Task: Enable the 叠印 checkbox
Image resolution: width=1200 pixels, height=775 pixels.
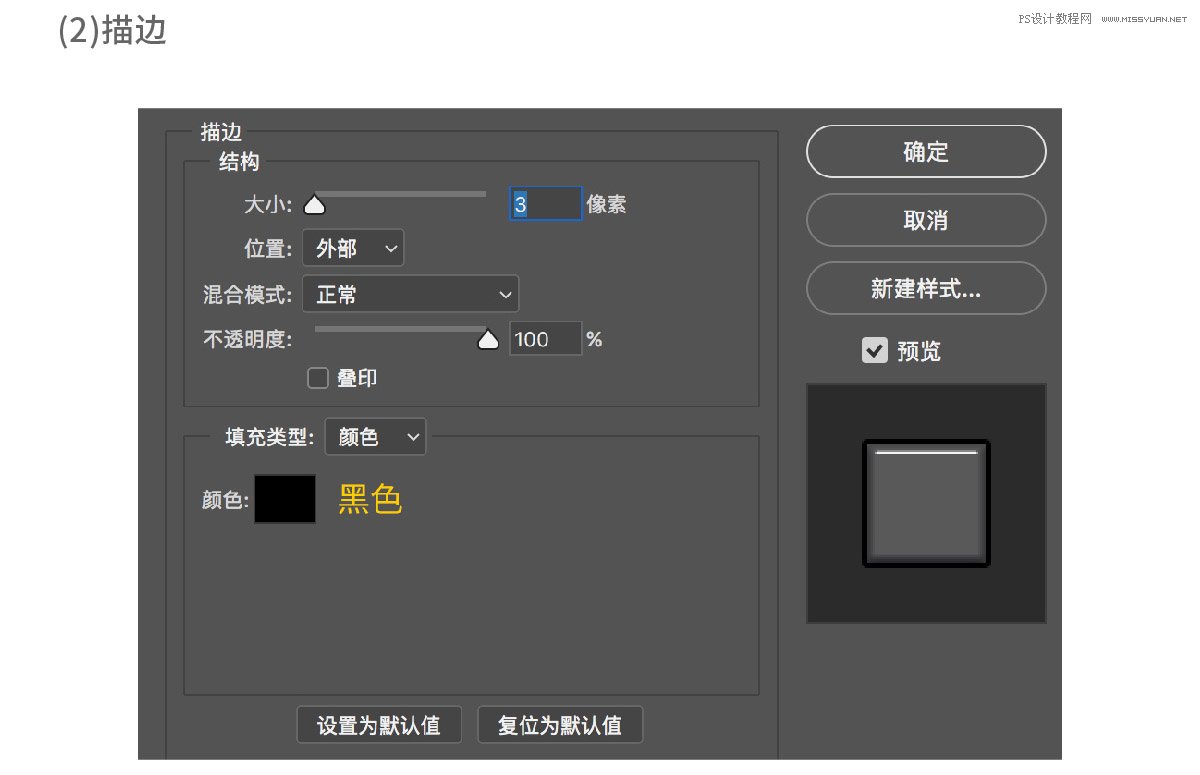Action: pyautogui.click(x=318, y=378)
